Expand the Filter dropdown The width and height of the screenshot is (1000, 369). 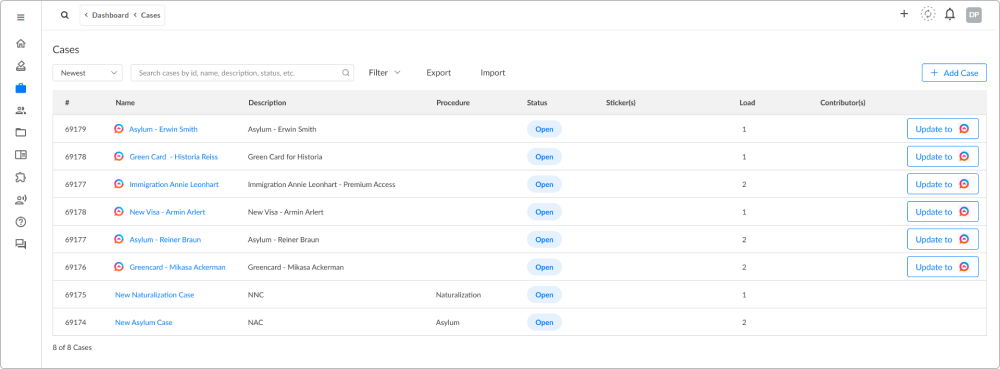pos(385,73)
